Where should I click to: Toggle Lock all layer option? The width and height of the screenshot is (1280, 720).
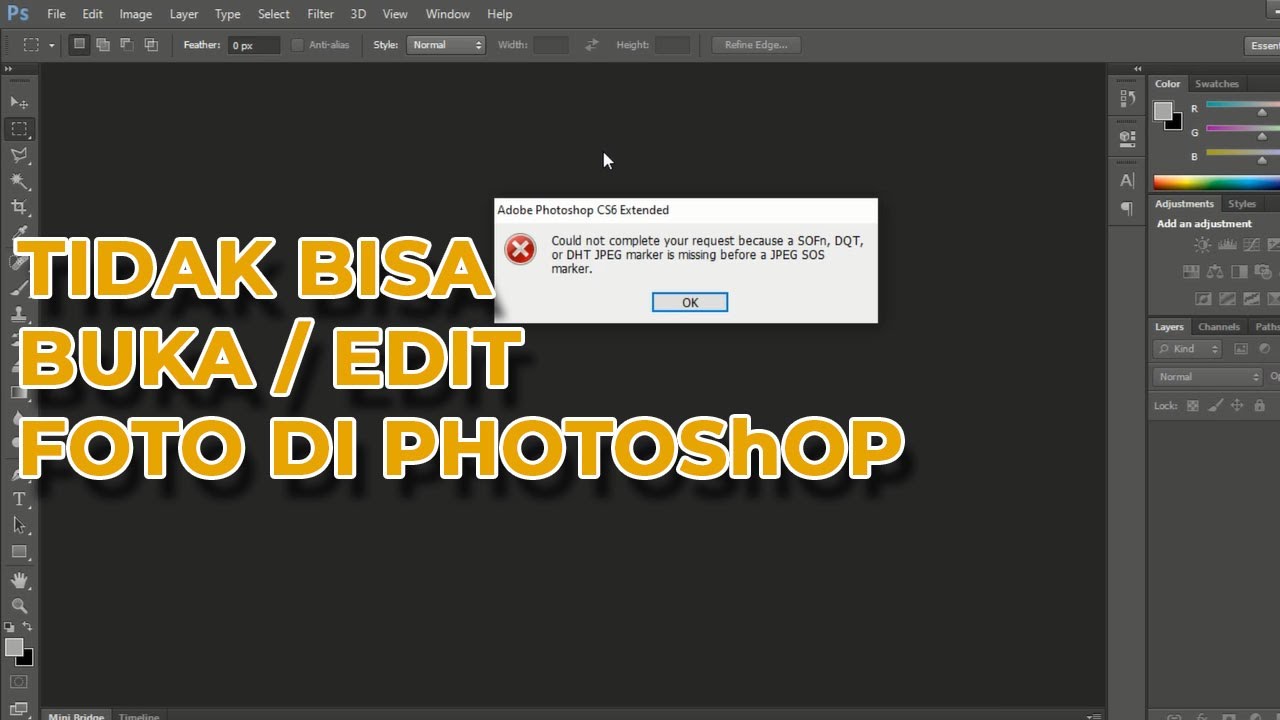(x=1259, y=406)
